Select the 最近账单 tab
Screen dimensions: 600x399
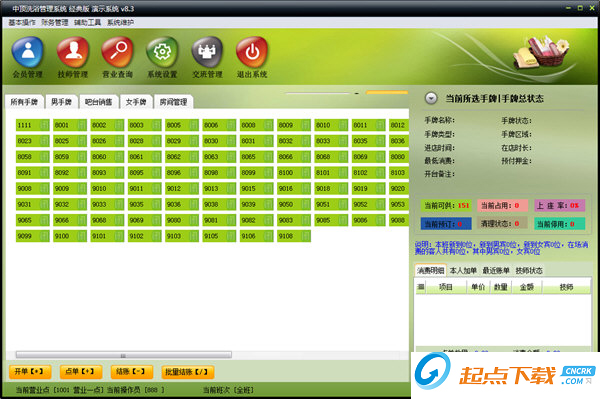496,270
